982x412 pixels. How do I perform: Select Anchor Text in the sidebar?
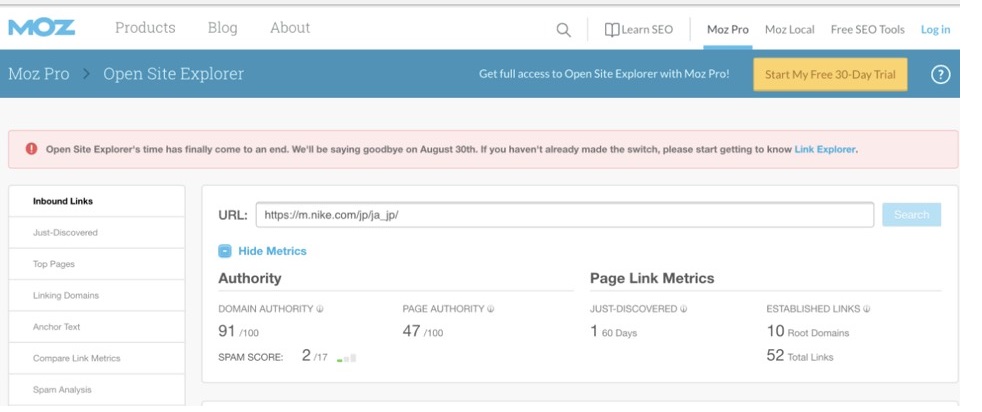coord(97,326)
